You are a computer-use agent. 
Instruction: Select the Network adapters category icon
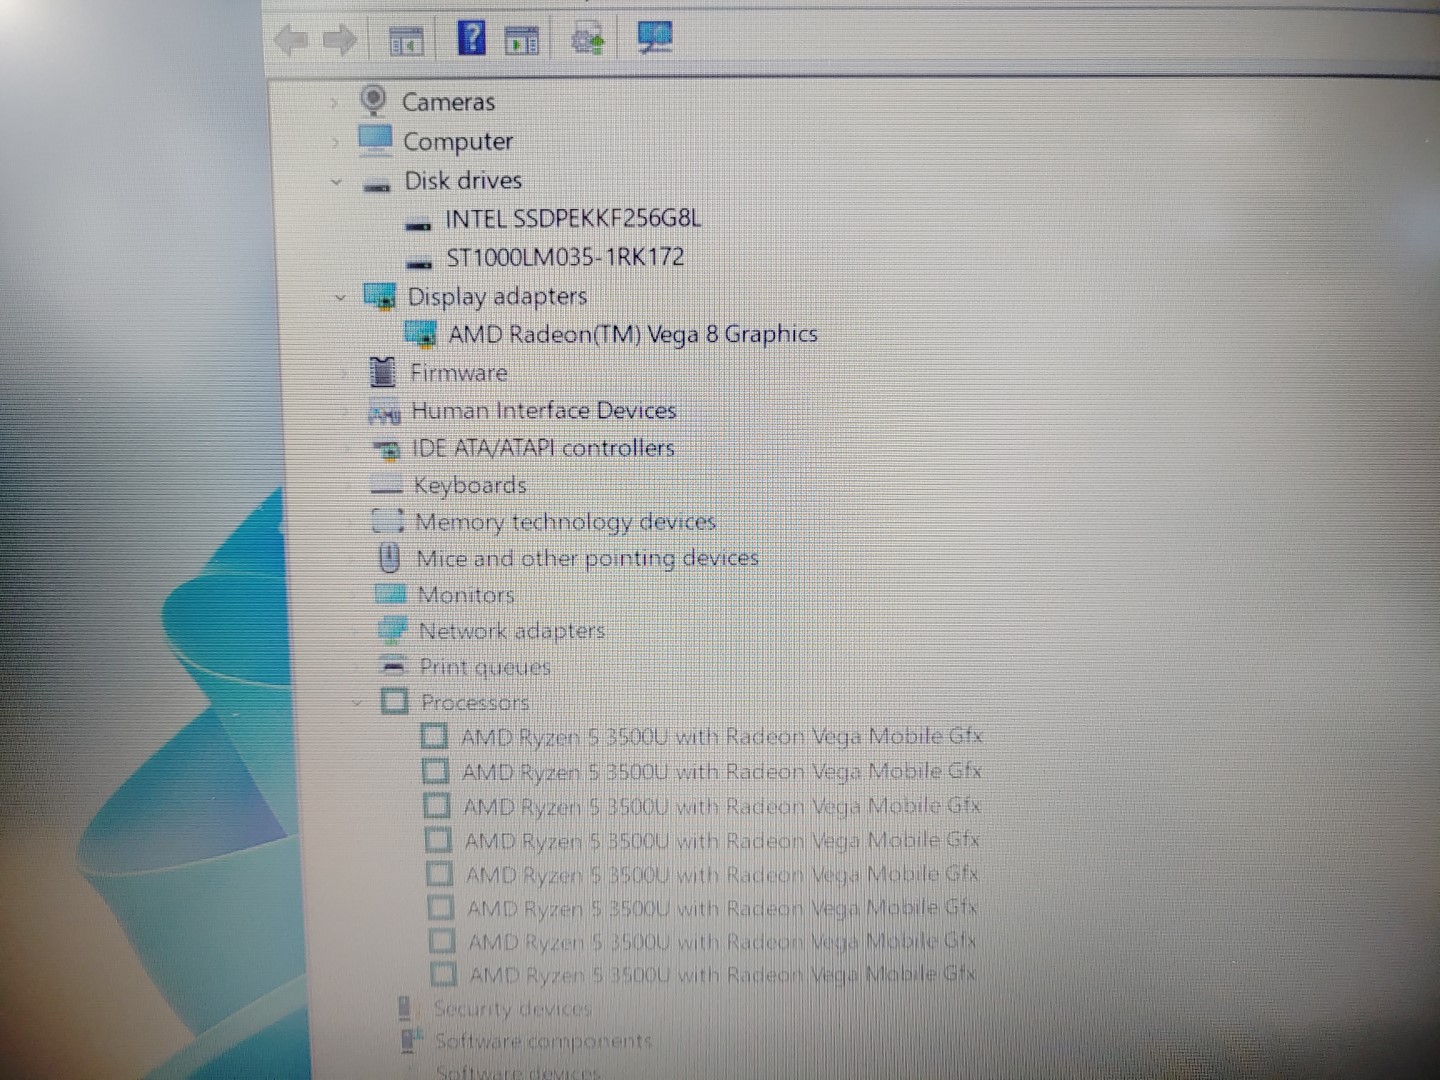pos(392,630)
